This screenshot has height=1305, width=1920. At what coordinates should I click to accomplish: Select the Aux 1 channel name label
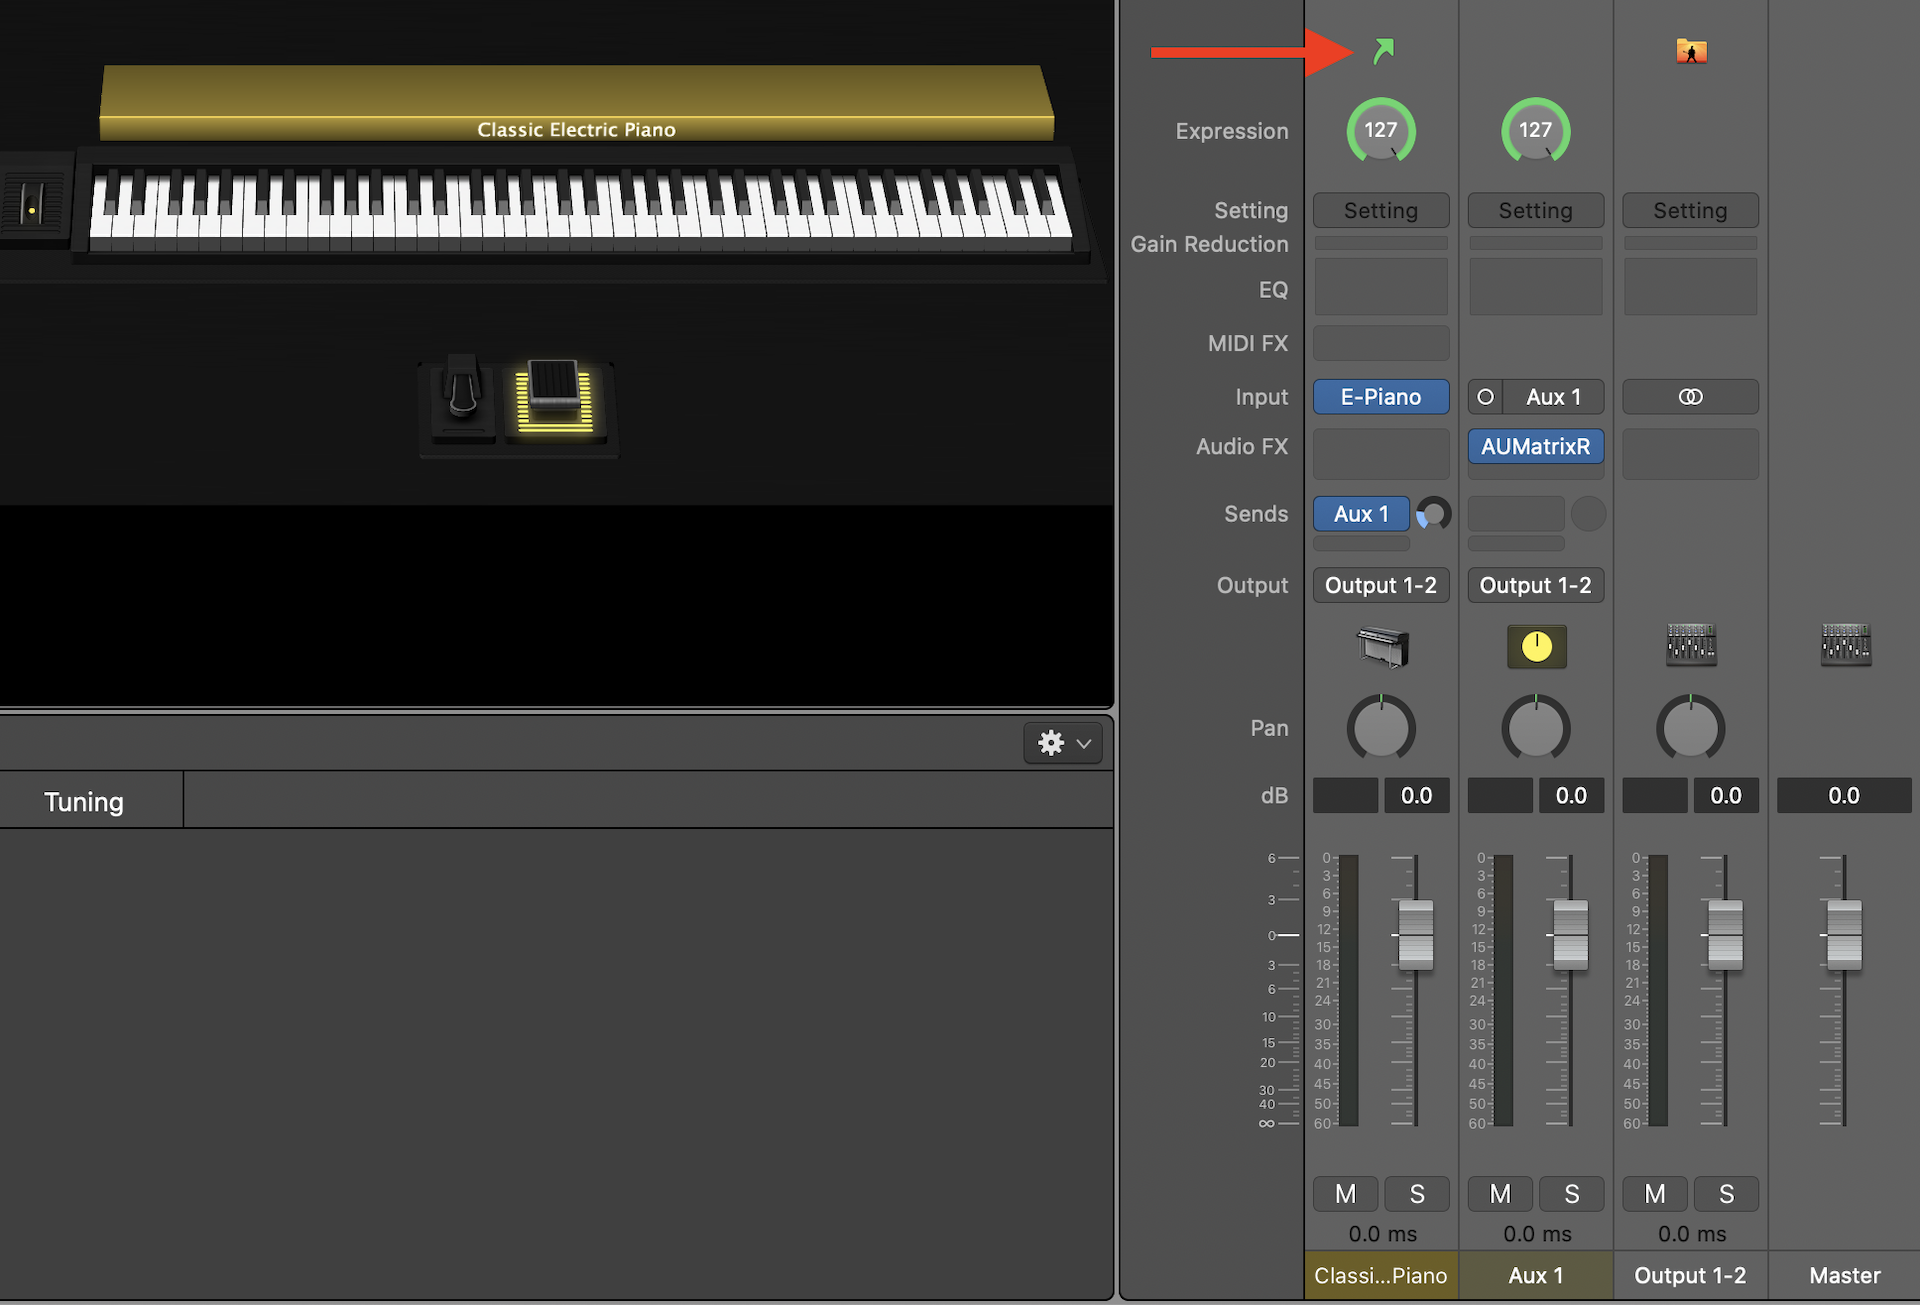coord(1536,1275)
